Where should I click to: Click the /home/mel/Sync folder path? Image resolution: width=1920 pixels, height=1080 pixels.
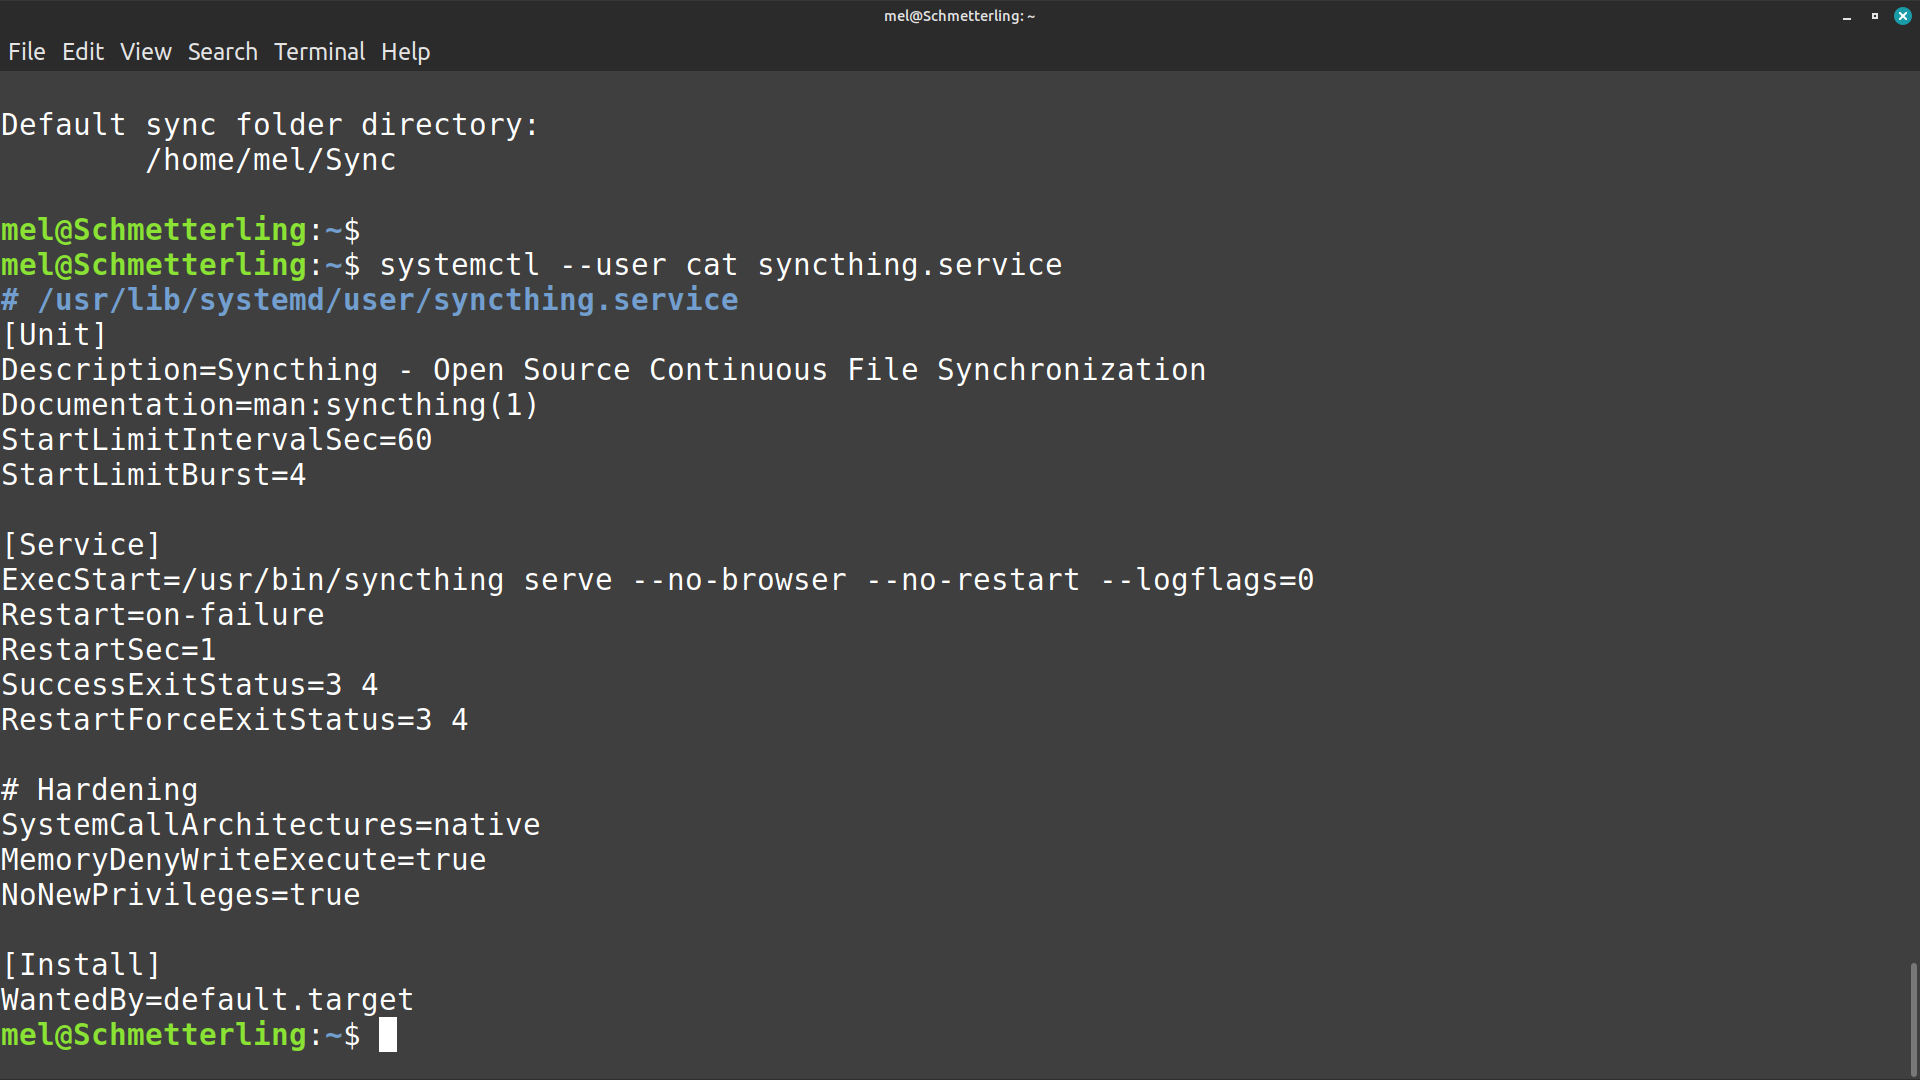271,160
